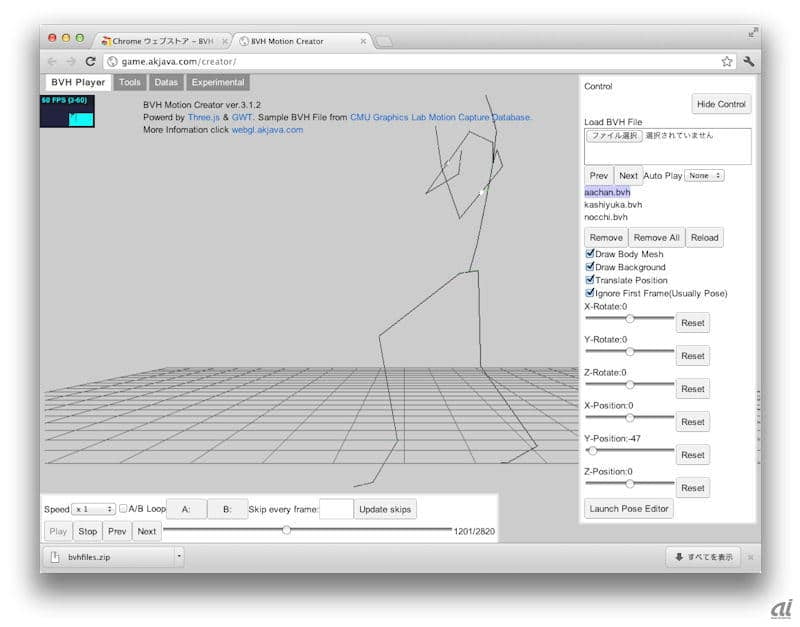Click the file select button
The height and width of the screenshot is (627, 800).
click(614, 136)
